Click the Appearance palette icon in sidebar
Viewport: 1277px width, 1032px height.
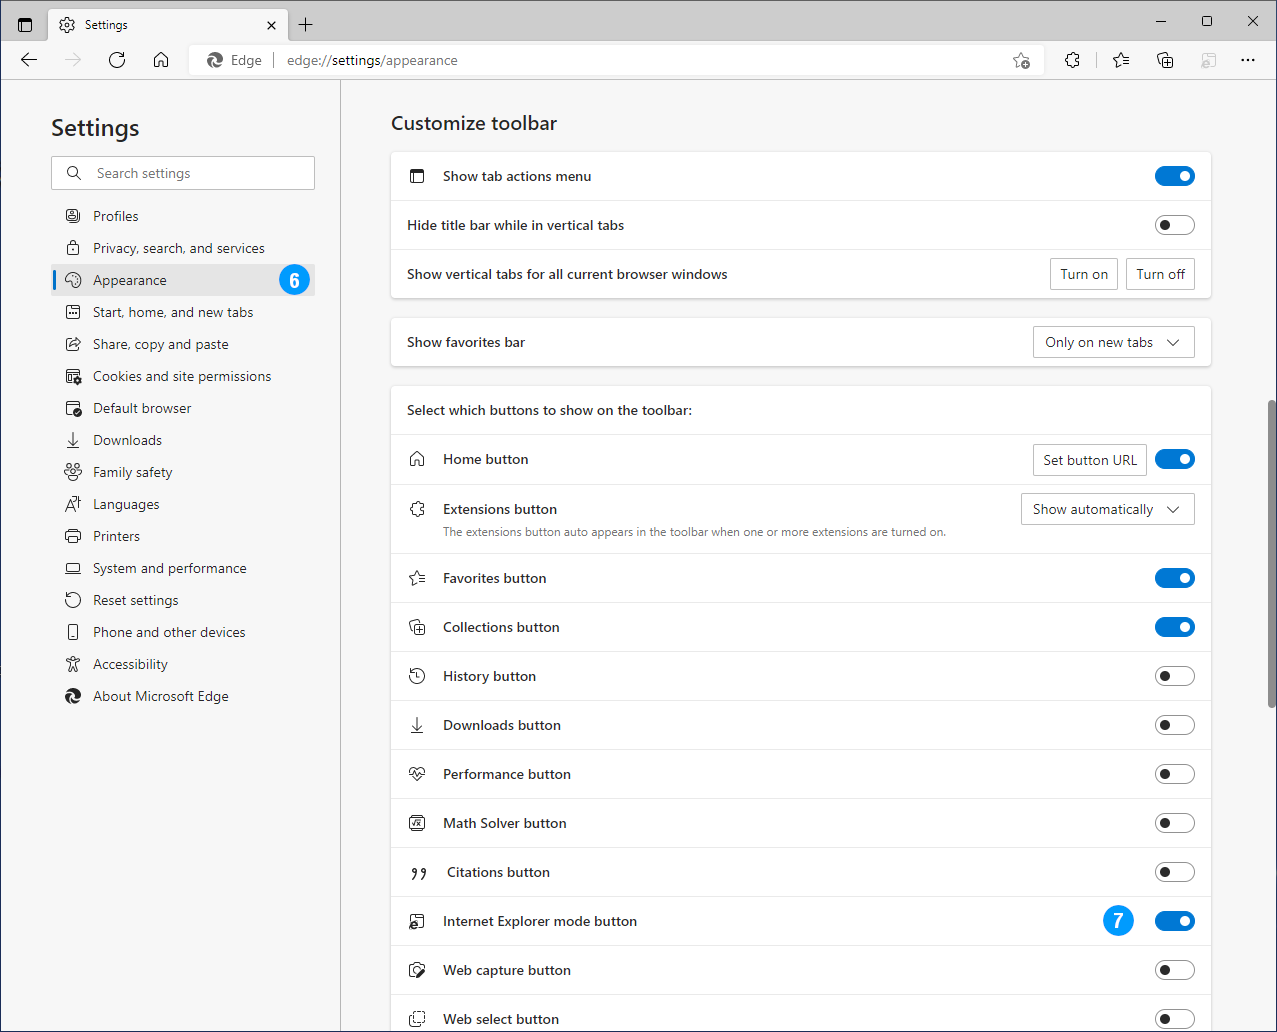pyautogui.click(x=72, y=279)
